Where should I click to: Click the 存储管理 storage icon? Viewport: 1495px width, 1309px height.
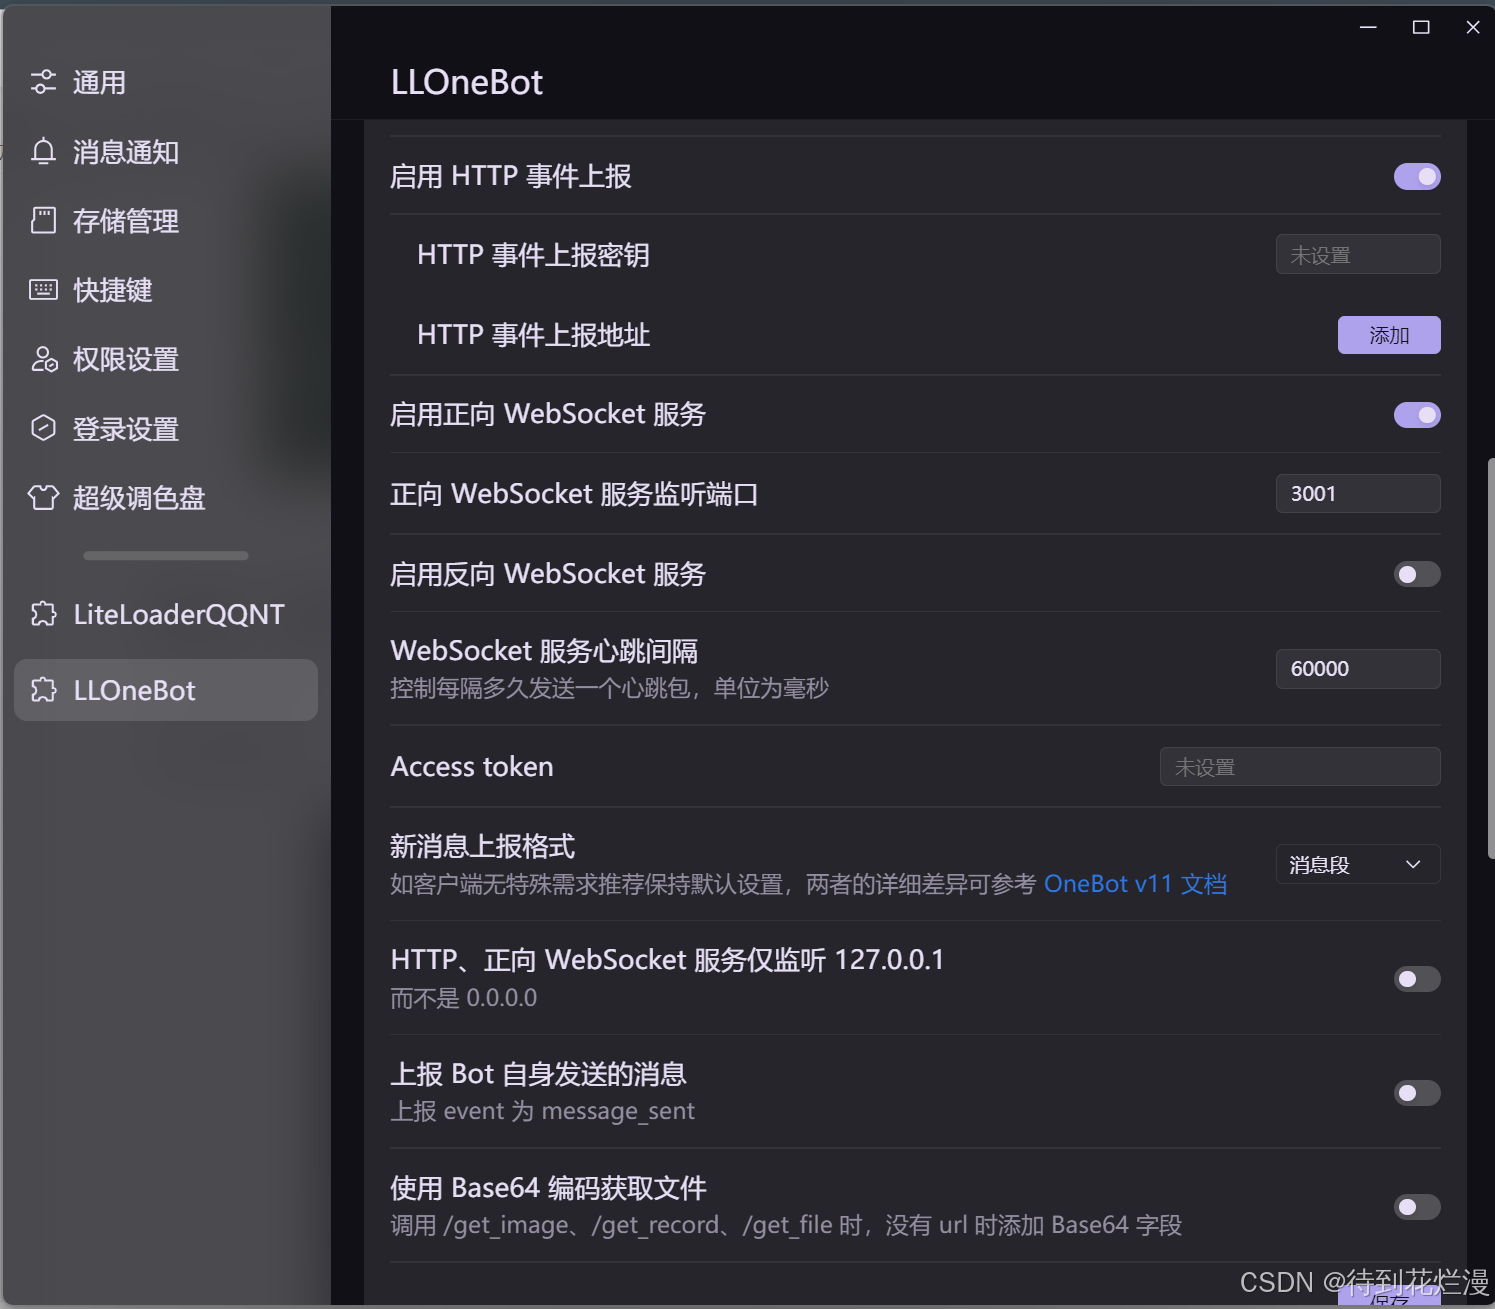coord(43,220)
